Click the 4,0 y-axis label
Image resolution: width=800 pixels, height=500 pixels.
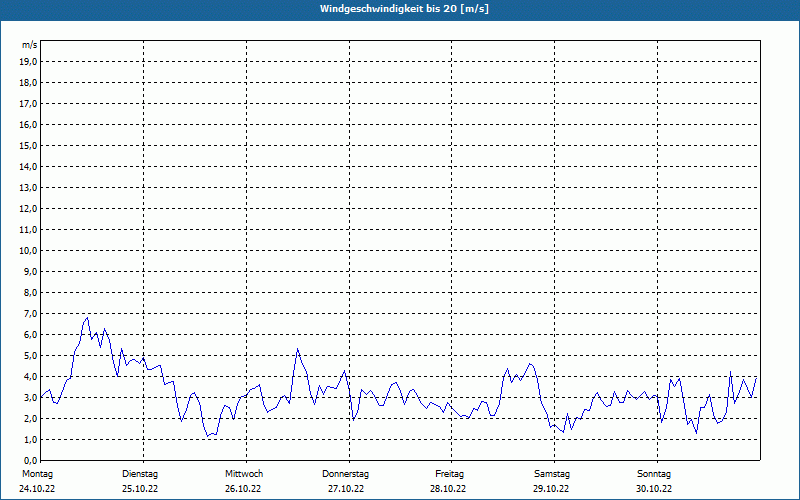(x=30, y=377)
